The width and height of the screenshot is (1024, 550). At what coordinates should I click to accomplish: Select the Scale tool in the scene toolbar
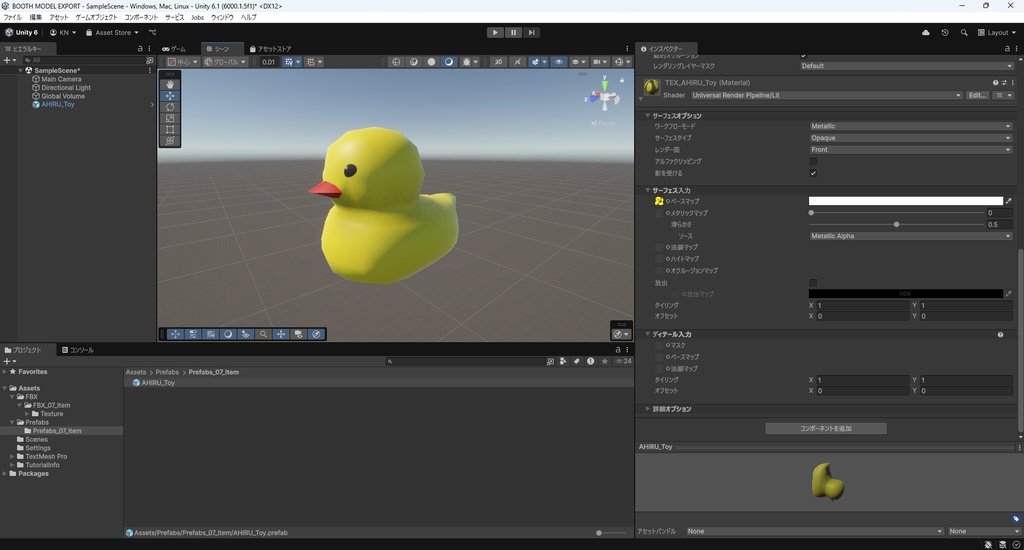170,118
